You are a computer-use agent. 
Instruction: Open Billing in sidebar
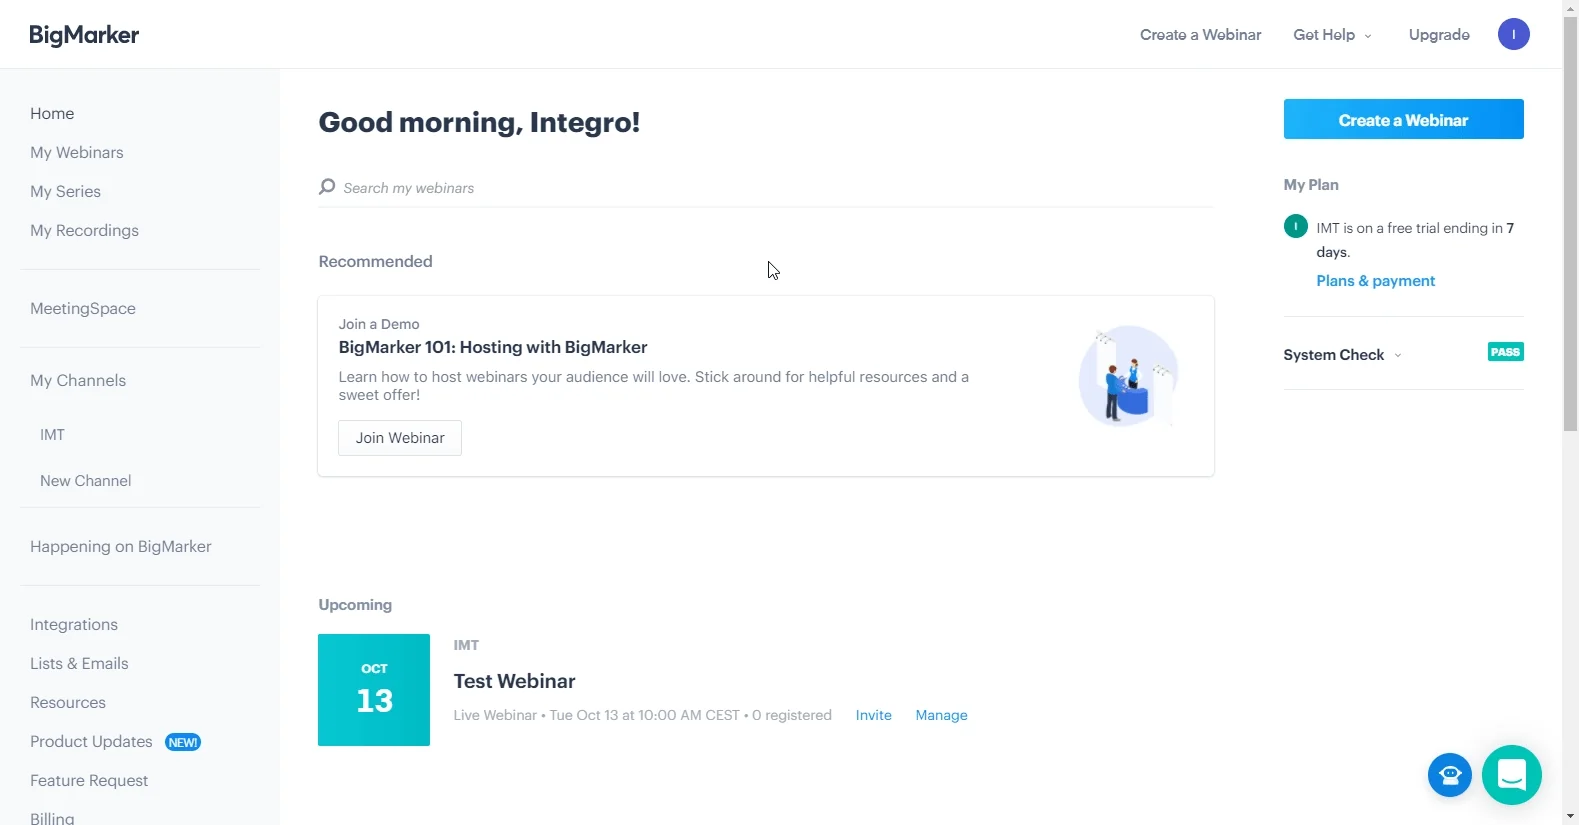click(52, 817)
